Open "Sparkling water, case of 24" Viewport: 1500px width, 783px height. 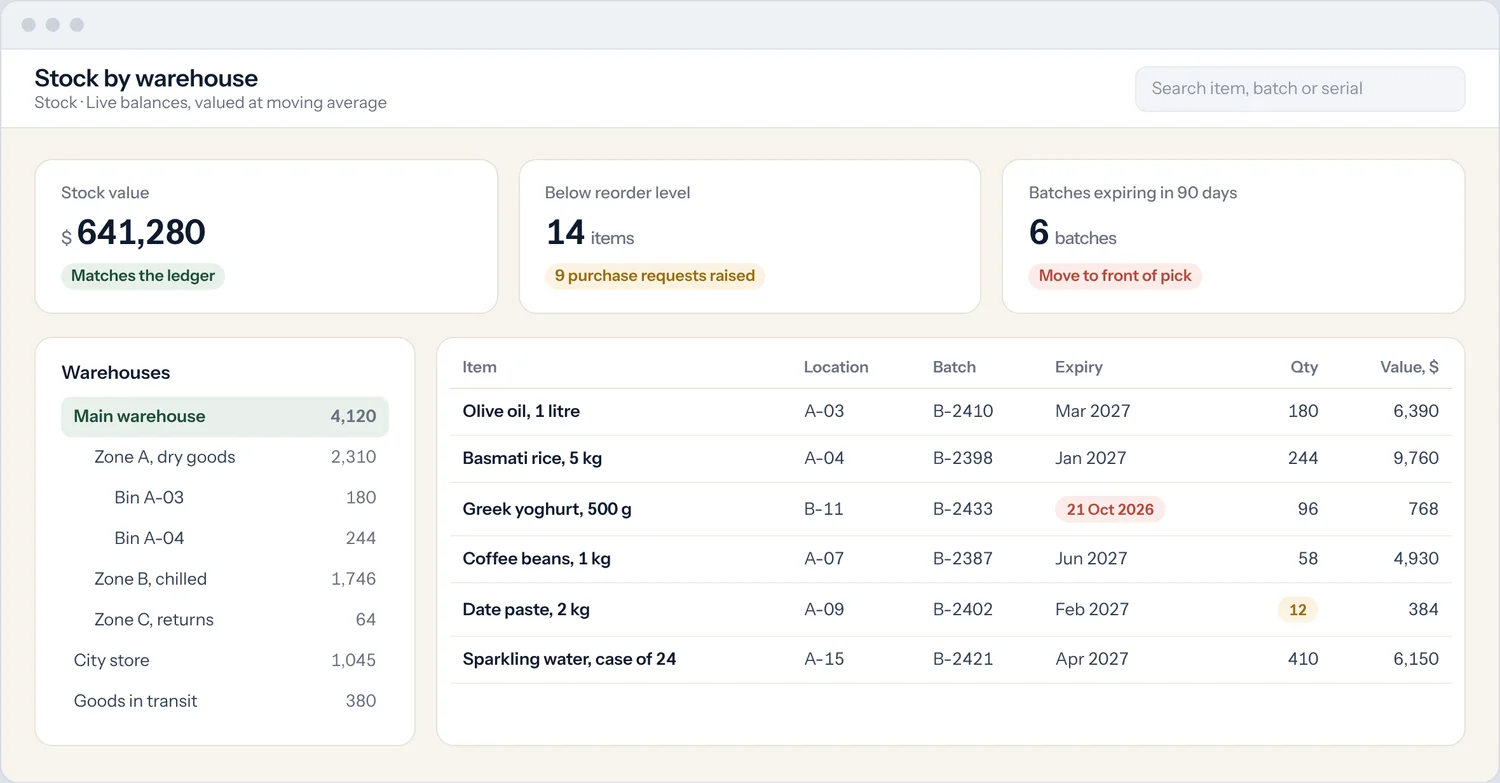(570, 659)
